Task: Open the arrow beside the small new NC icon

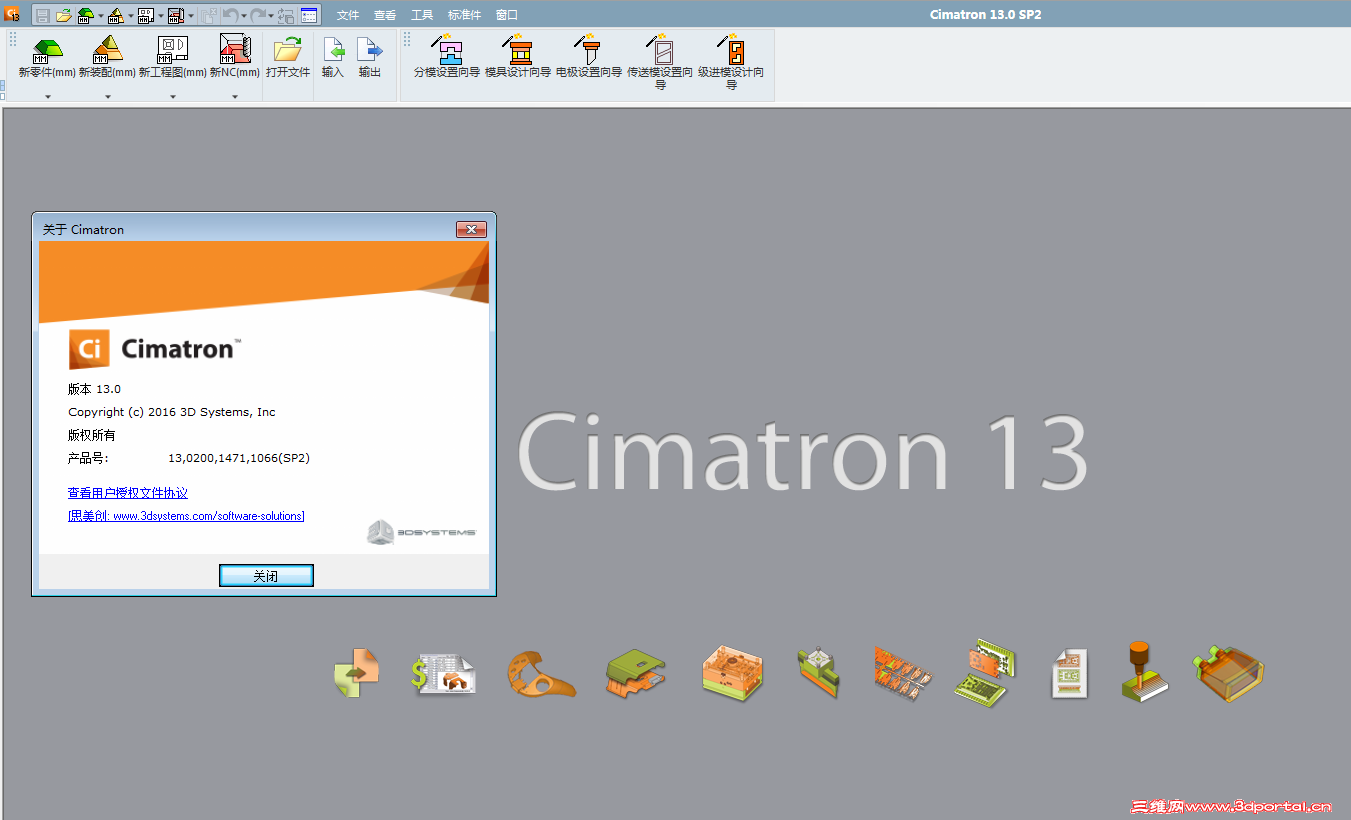Action: coord(190,16)
